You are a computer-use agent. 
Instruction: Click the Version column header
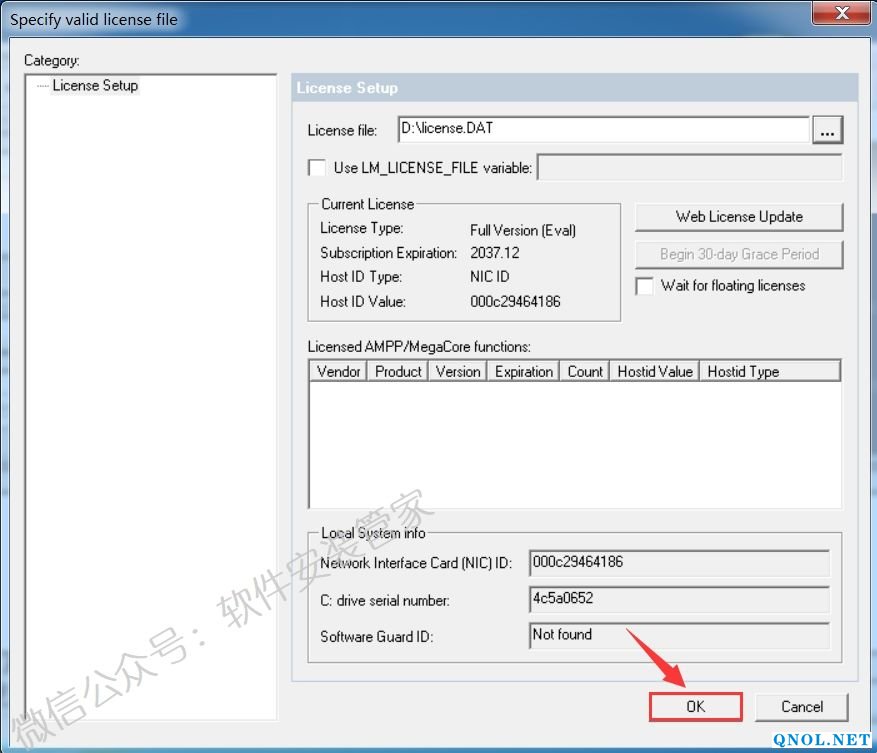[x=458, y=371]
